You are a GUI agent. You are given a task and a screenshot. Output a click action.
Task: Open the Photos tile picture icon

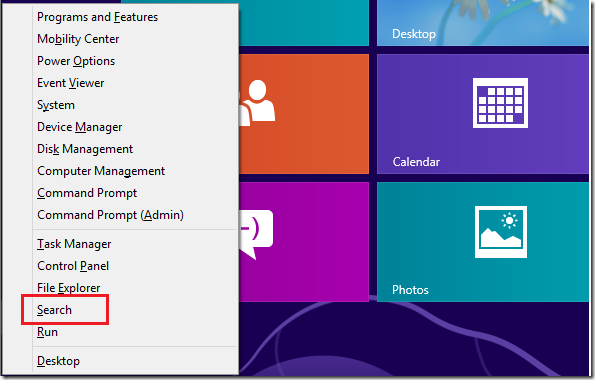(501, 232)
